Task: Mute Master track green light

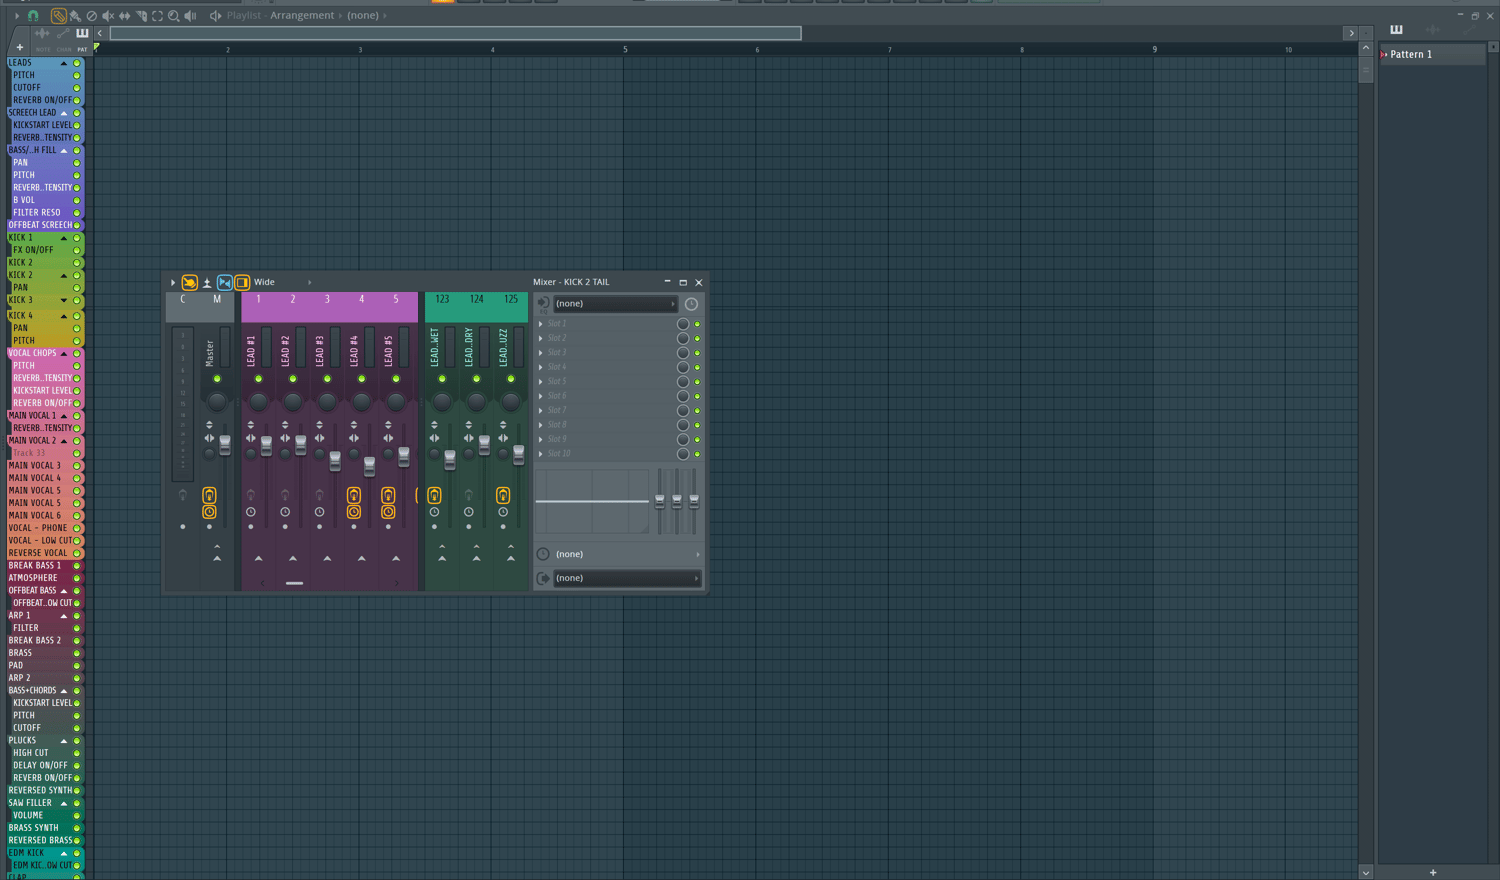Action: pos(217,379)
